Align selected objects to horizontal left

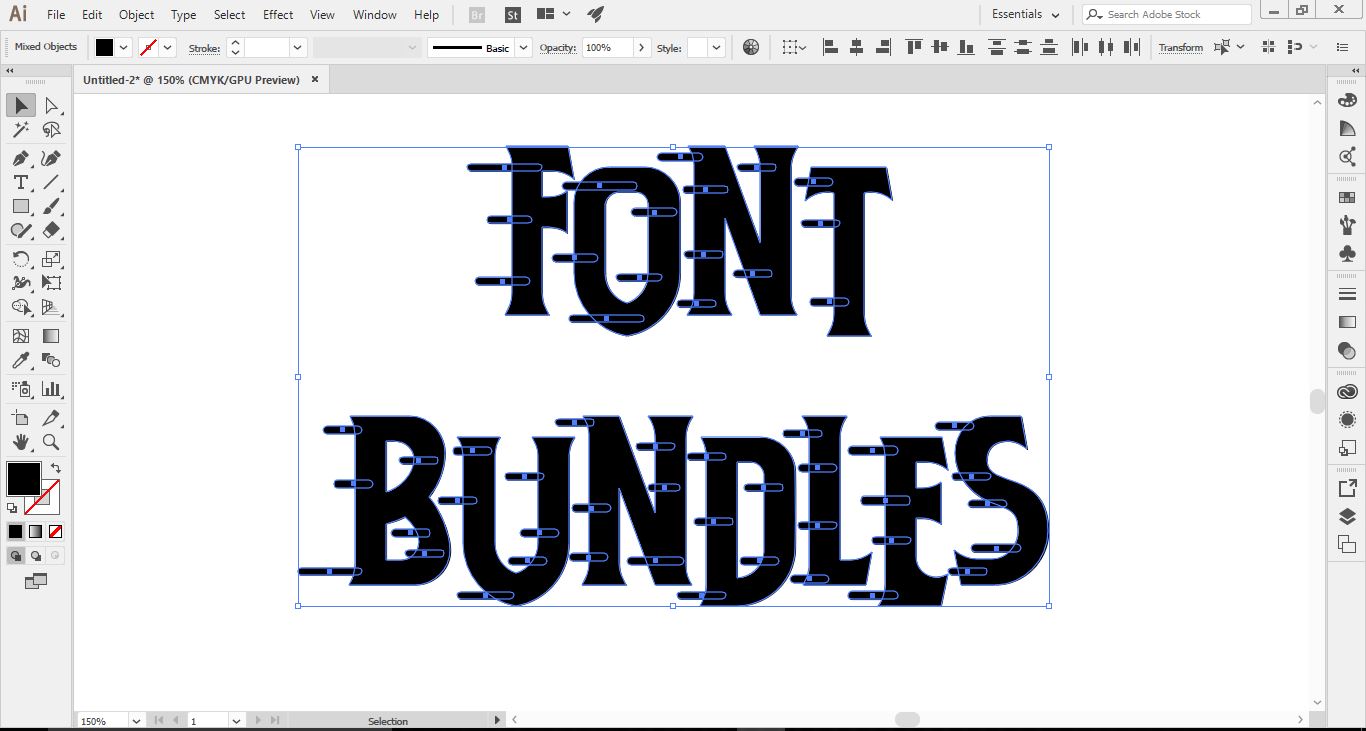click(x=830, y=47)
